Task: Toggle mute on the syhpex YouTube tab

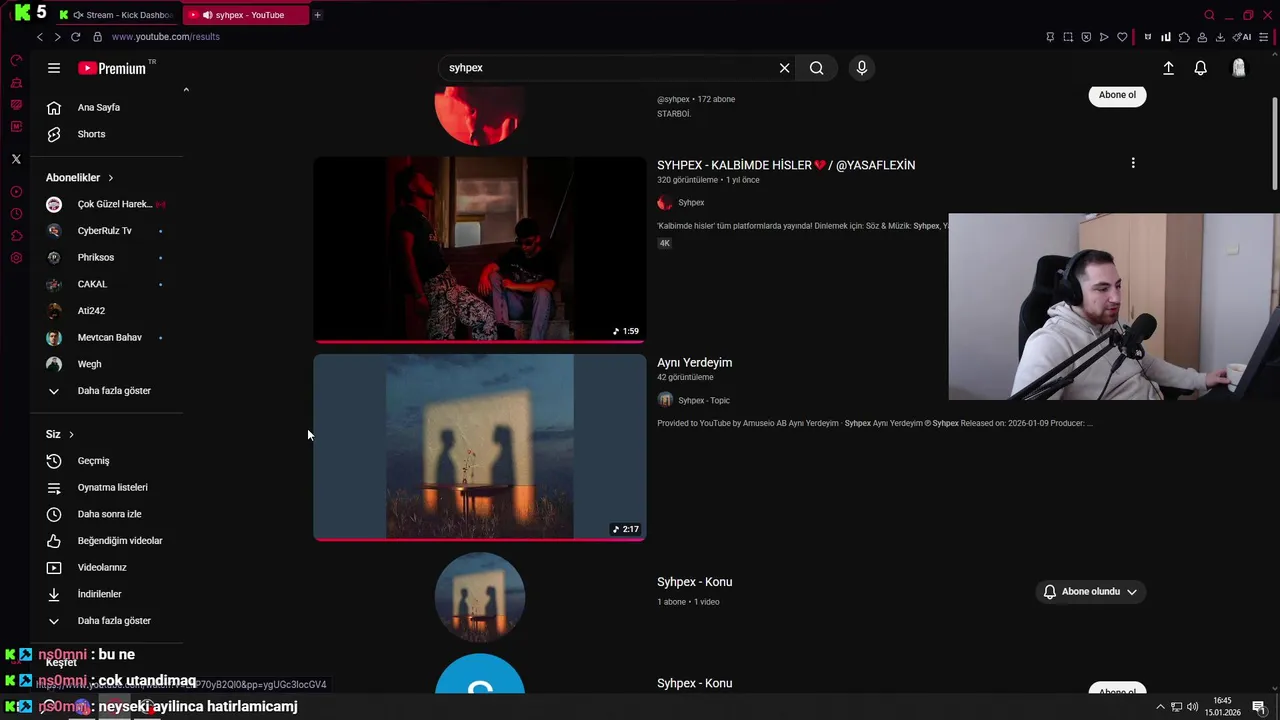Action: [x=207, y=15]
